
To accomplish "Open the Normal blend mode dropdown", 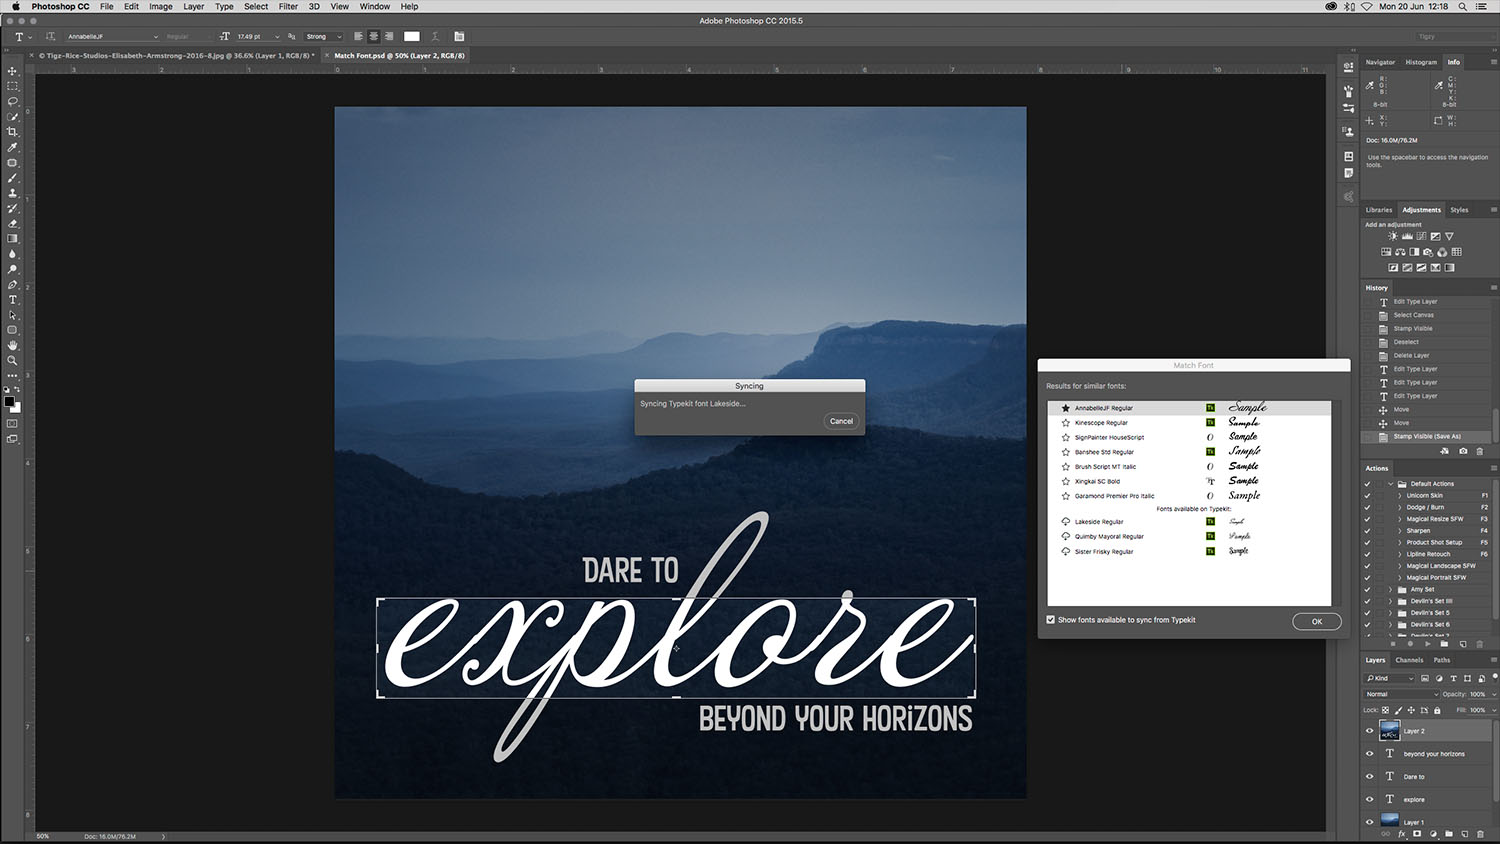I will click(1402, 694).
